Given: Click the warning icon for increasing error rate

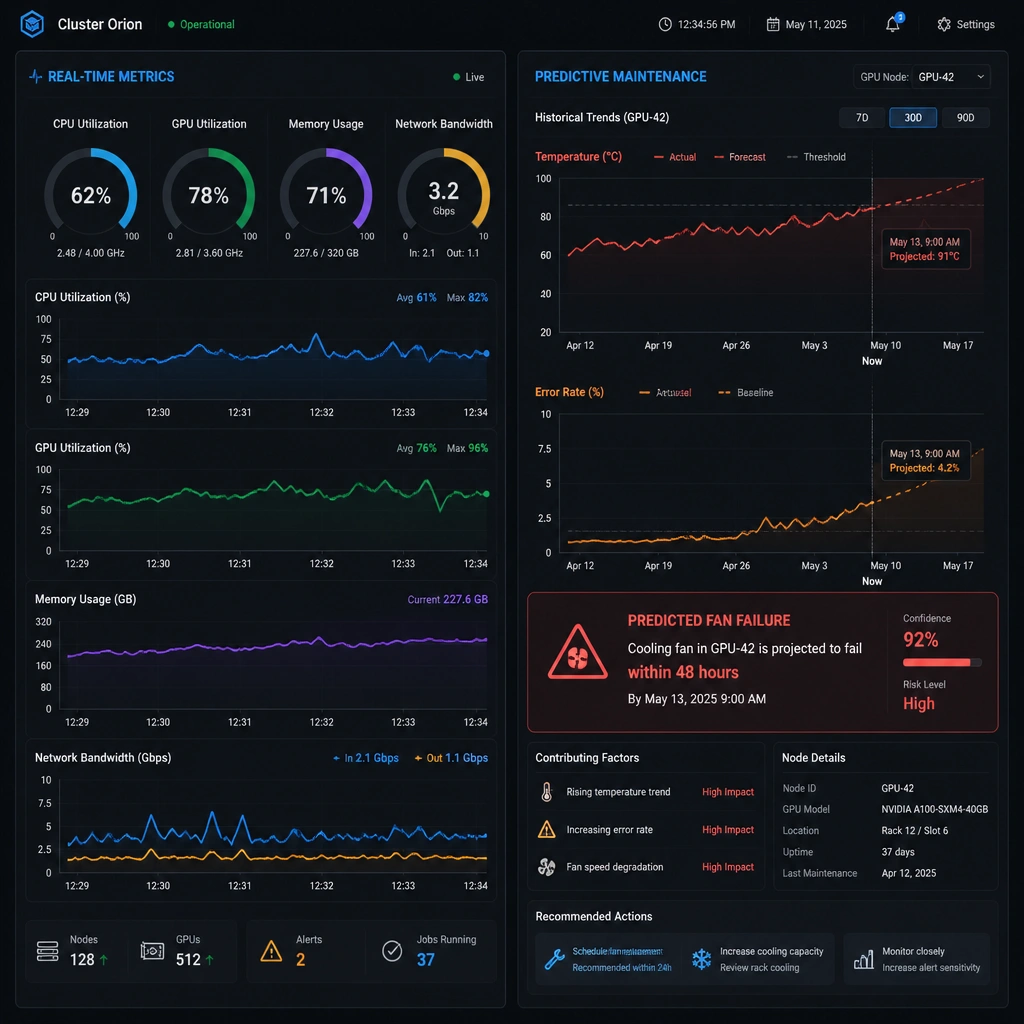Looking at the screenshot, I should pos(547,829).
